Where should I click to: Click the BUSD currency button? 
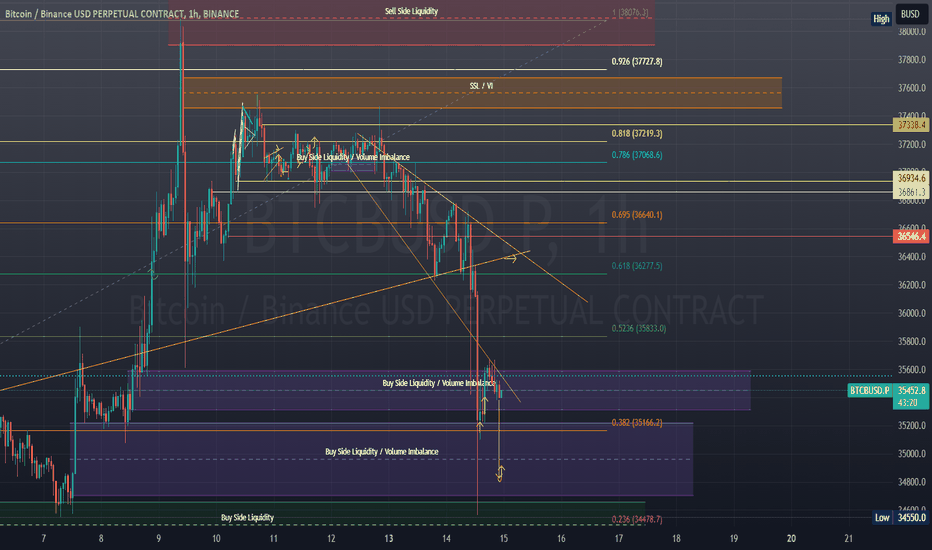[910, 14]
